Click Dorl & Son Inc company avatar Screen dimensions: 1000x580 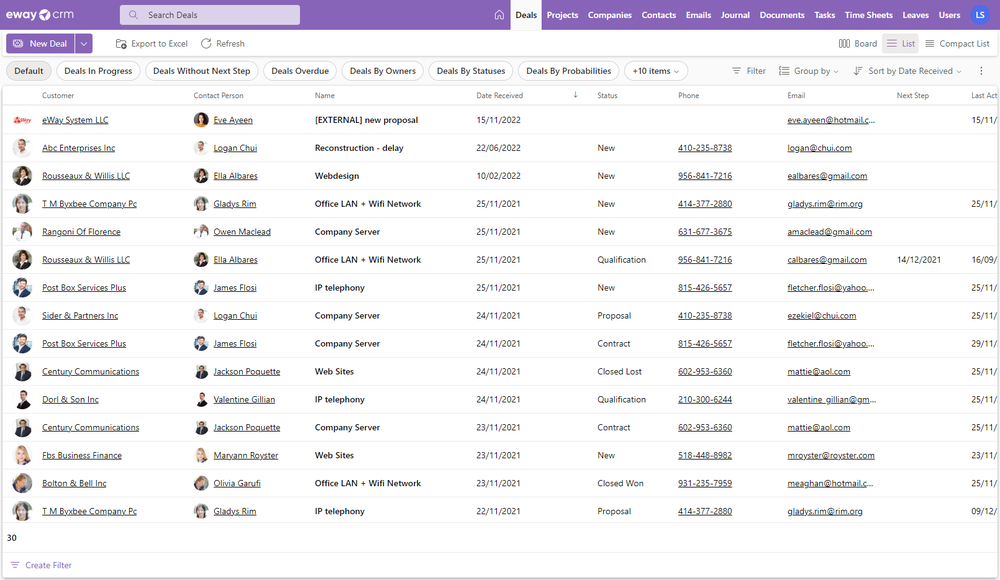tap(22, 399)
